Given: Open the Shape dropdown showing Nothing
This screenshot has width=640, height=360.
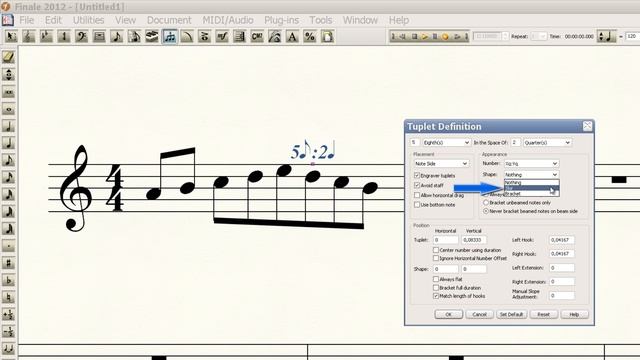Looking at the screenshot, I should pos(531,174).
